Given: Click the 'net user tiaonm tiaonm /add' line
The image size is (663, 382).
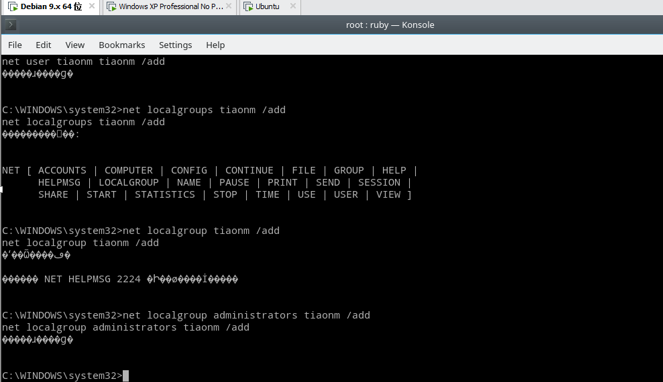Looking at the screenshot, I should [83, 62].
